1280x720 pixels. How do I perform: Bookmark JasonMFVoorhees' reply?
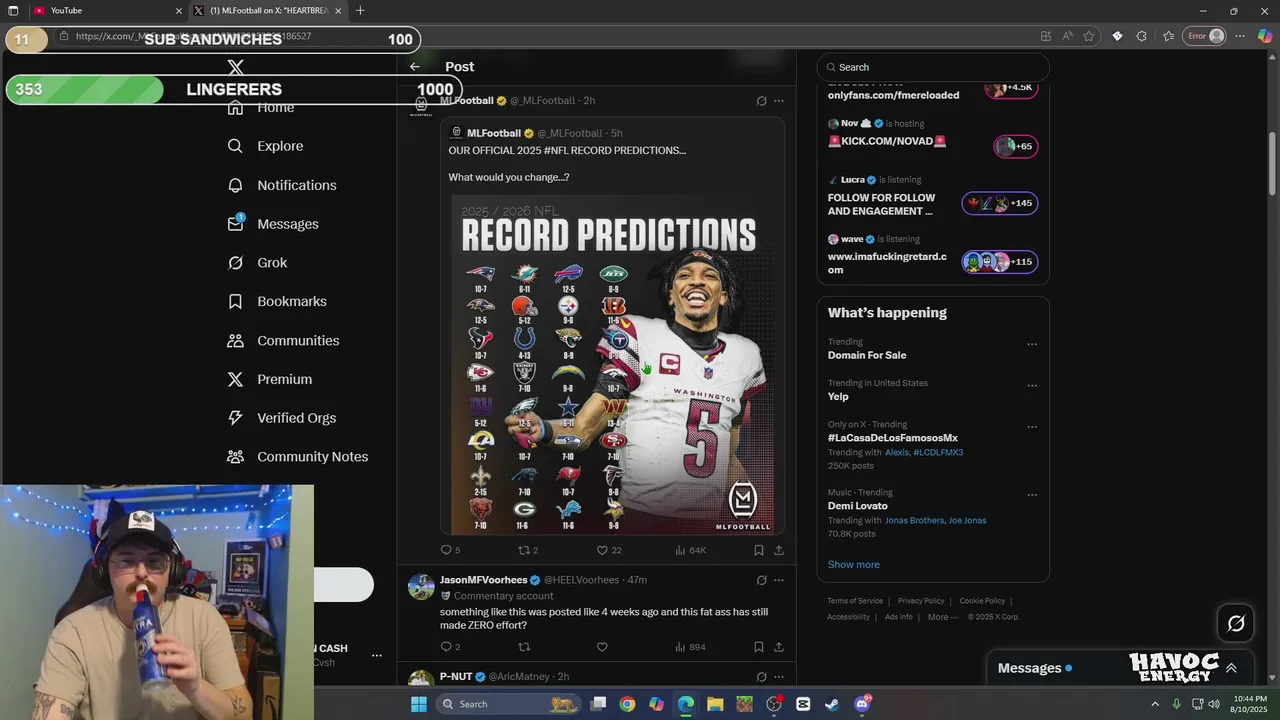[x=759, y=647]
